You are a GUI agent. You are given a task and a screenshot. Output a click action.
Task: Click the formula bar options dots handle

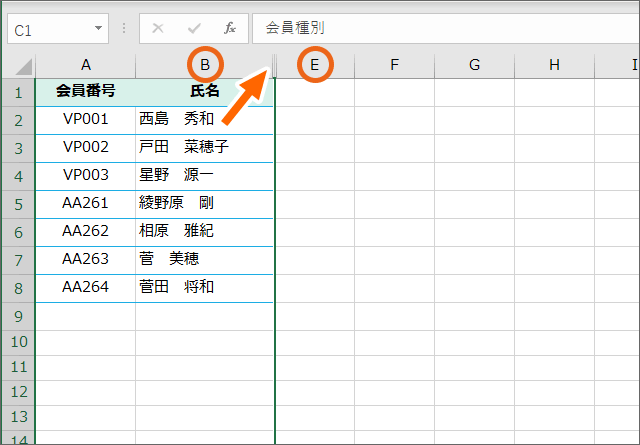124,28
